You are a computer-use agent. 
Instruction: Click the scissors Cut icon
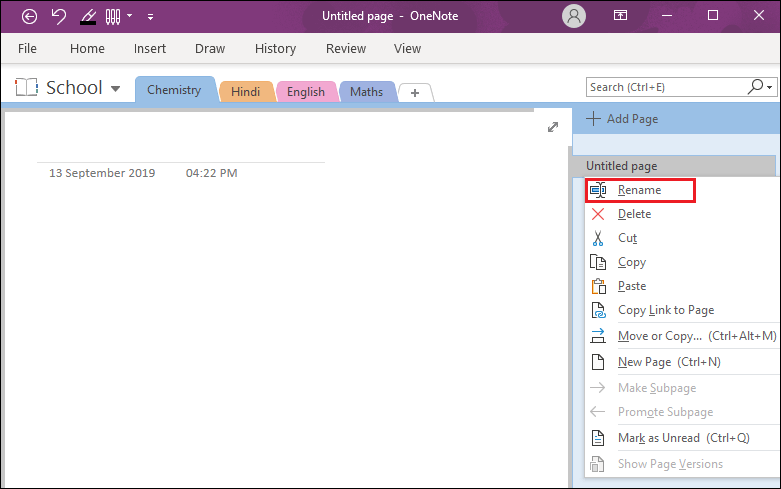(x=598, y=238)
